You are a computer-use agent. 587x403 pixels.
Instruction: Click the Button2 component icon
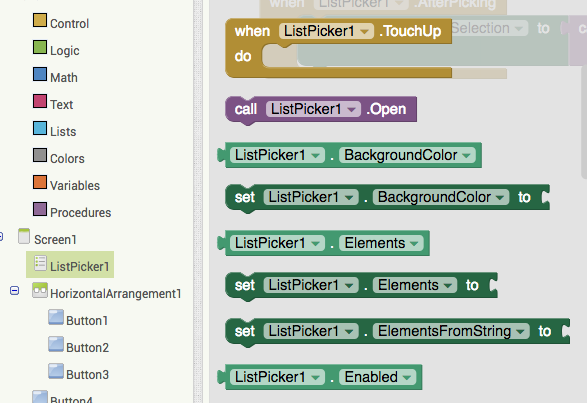pos(56,344)
